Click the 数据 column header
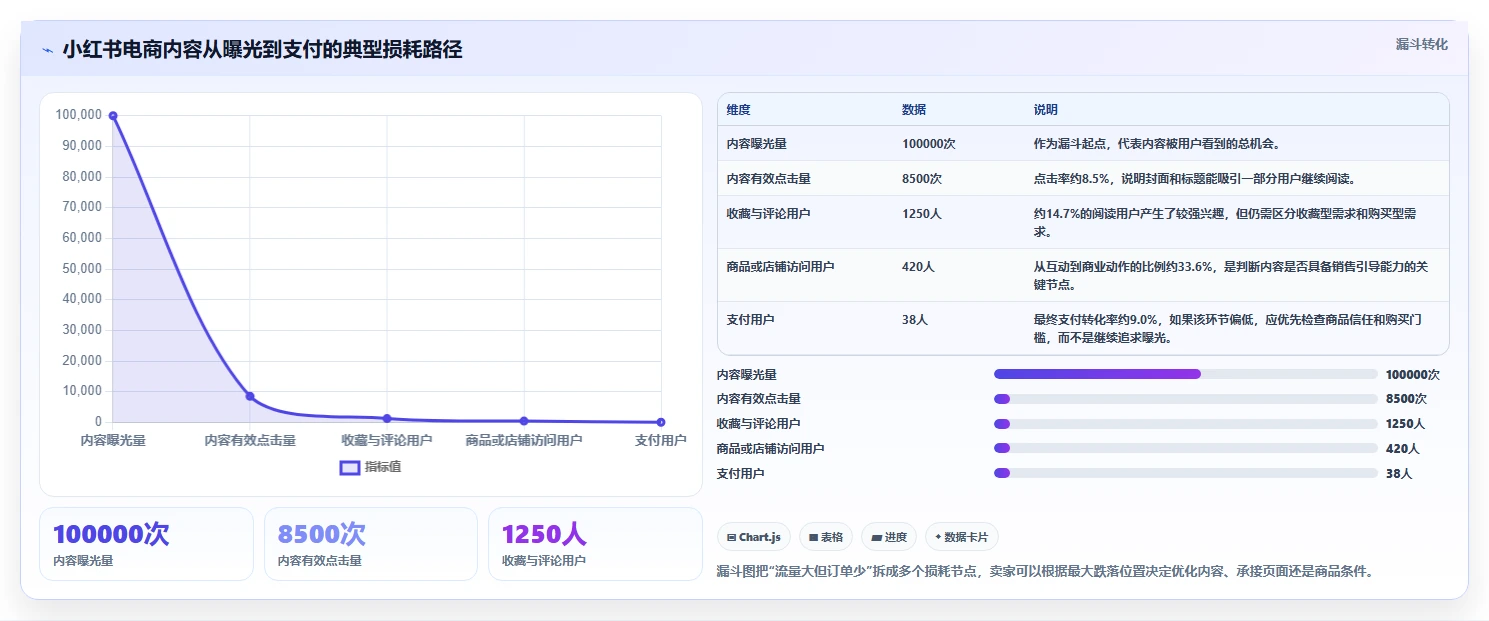This screenshot has width=1489, height=621. pyautogui.click(x=914, y=110)
